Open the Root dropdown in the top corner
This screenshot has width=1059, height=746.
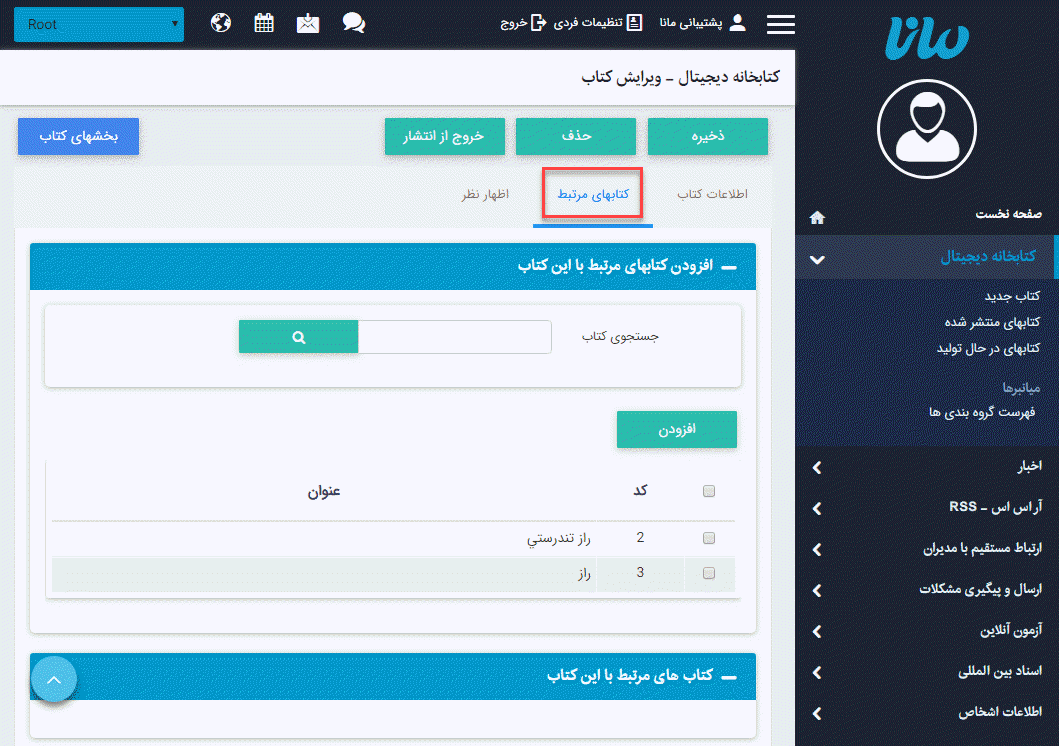point(97,24)
